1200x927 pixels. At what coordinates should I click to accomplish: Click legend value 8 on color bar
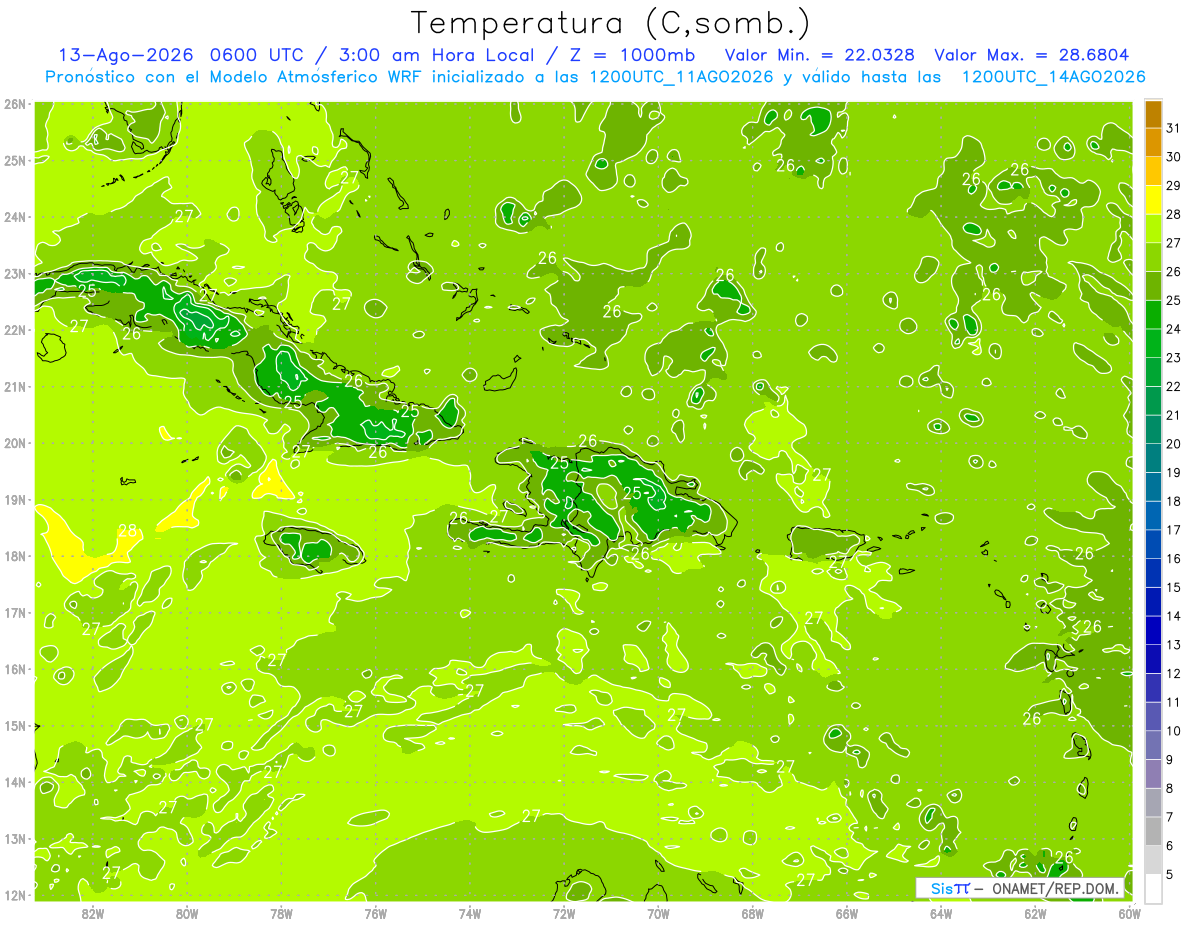tap(1171, 788)
